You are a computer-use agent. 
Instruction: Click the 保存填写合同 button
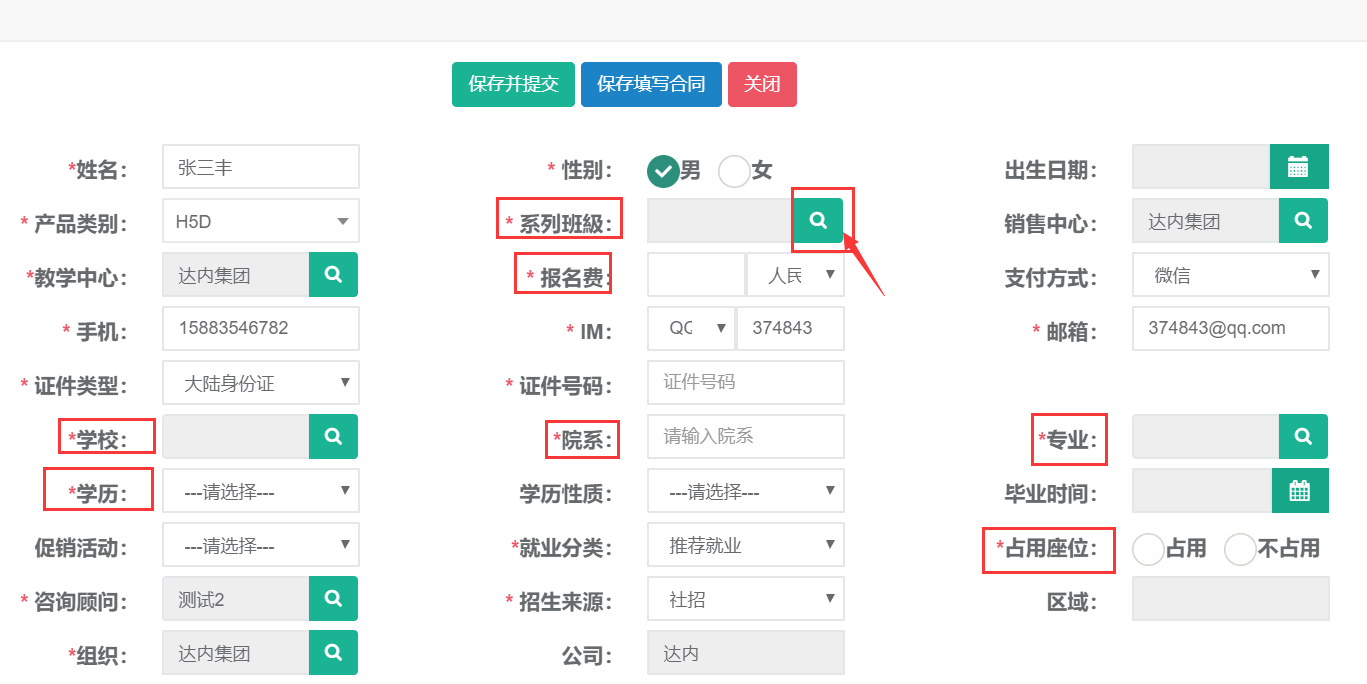coord(651,84)
